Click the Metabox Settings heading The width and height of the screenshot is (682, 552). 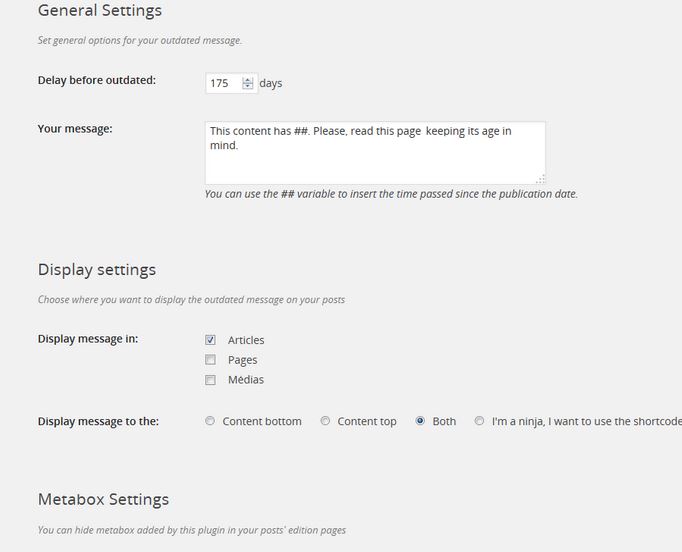(103, 499)
